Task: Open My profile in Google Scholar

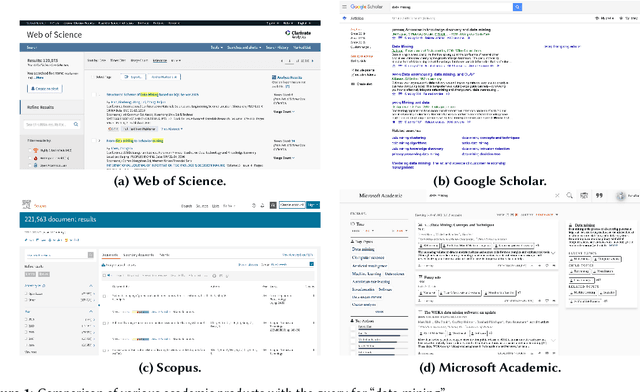Action: pos(604,18)
